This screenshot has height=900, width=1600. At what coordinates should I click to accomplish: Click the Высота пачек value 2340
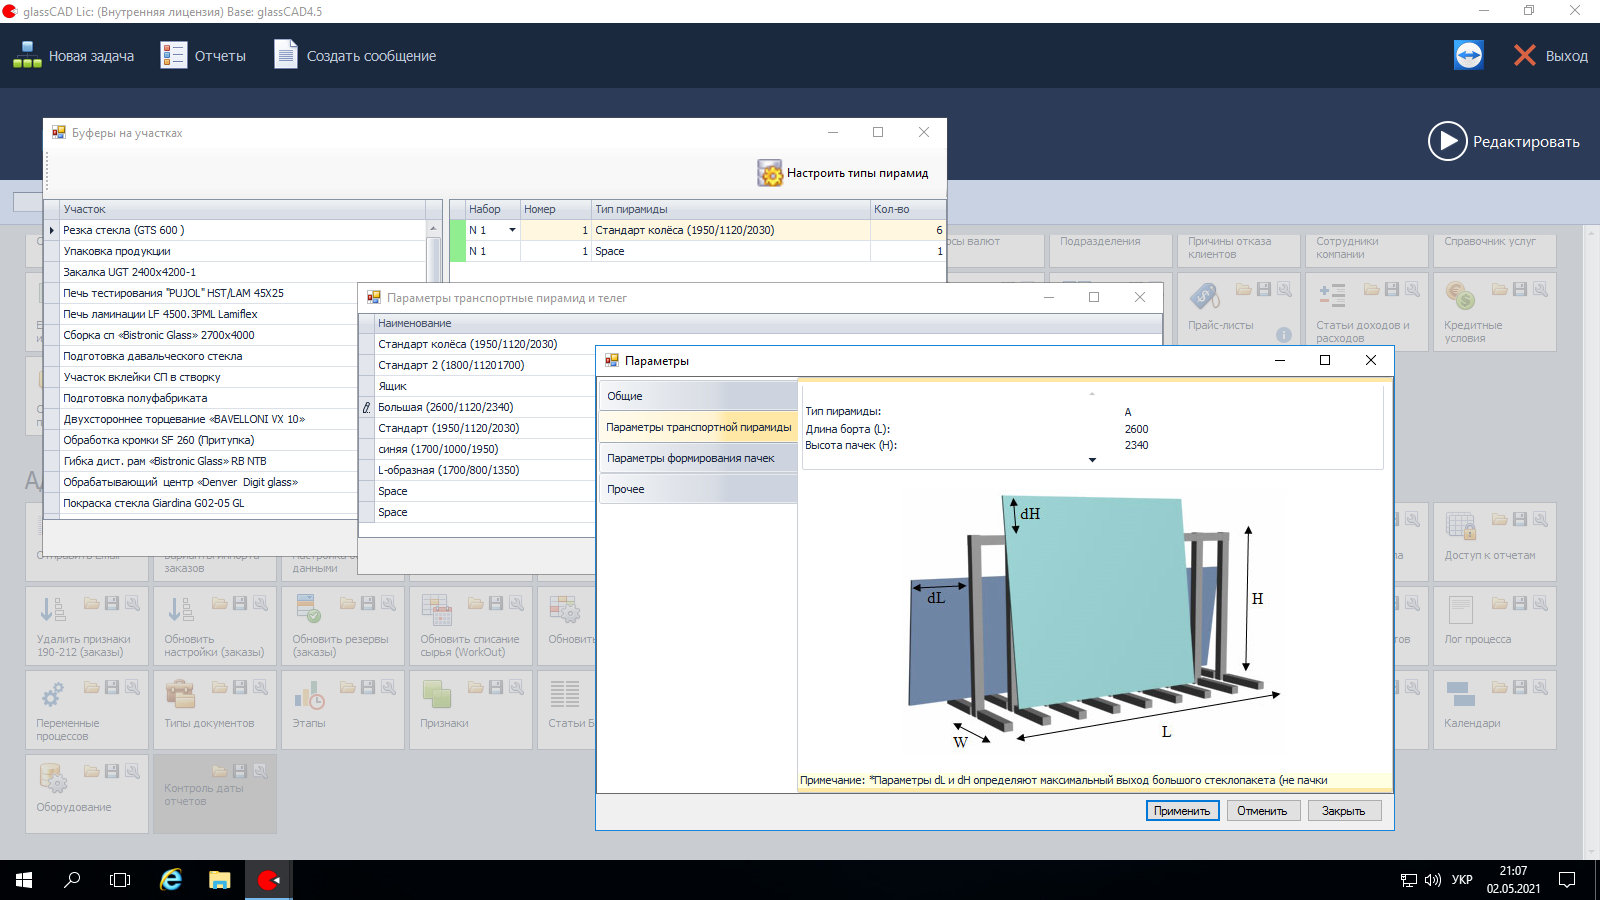click(x=1137, y=445)
